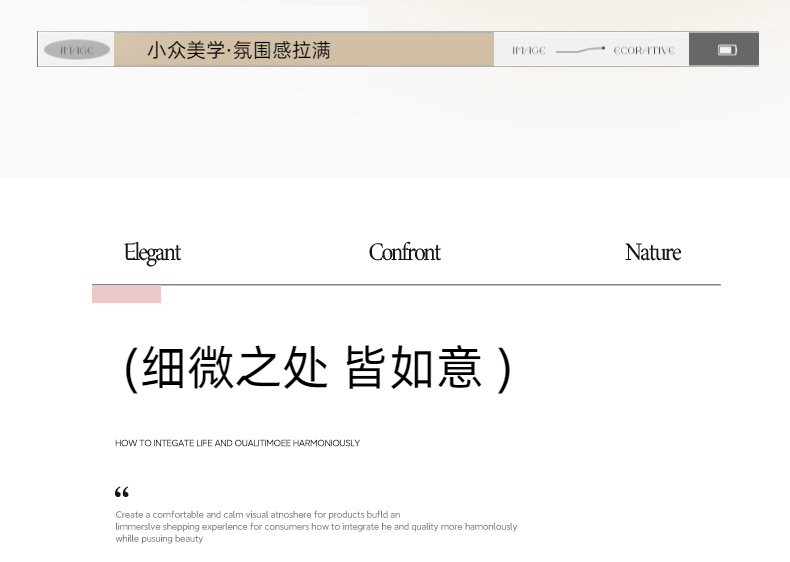
Task: Click the opening parenthesis before 细微之处
Action: click(x=131, y=369)
